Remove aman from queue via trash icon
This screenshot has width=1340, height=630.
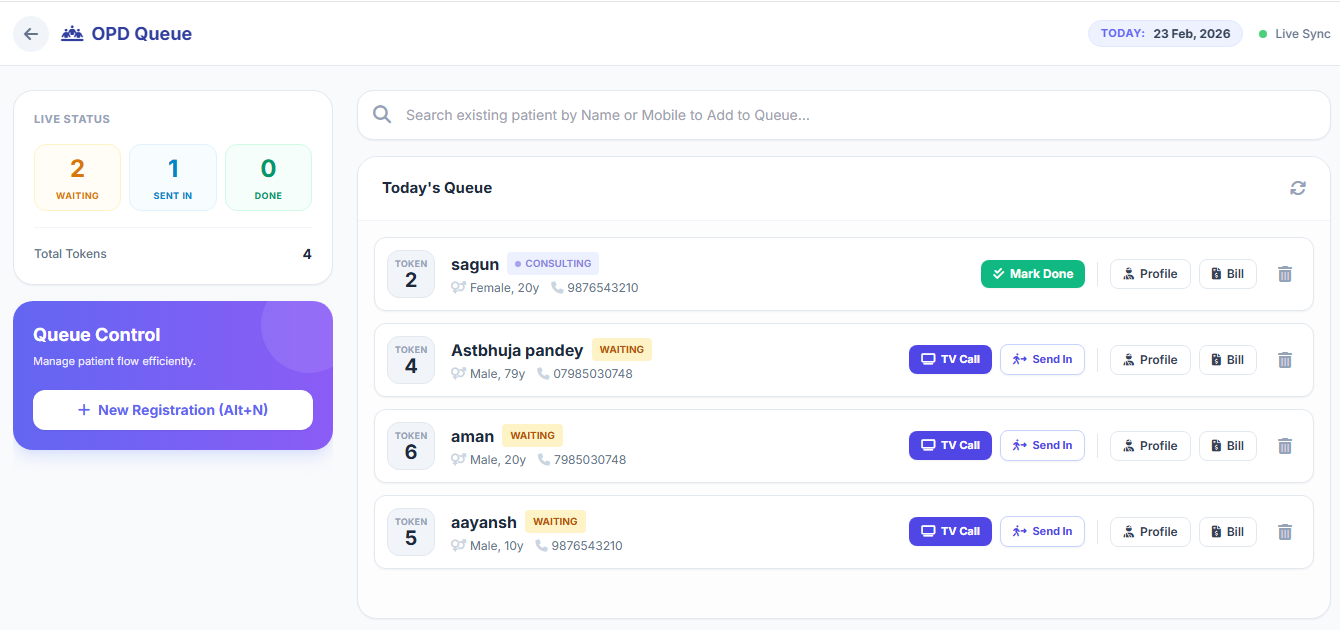coord(1285,446)
